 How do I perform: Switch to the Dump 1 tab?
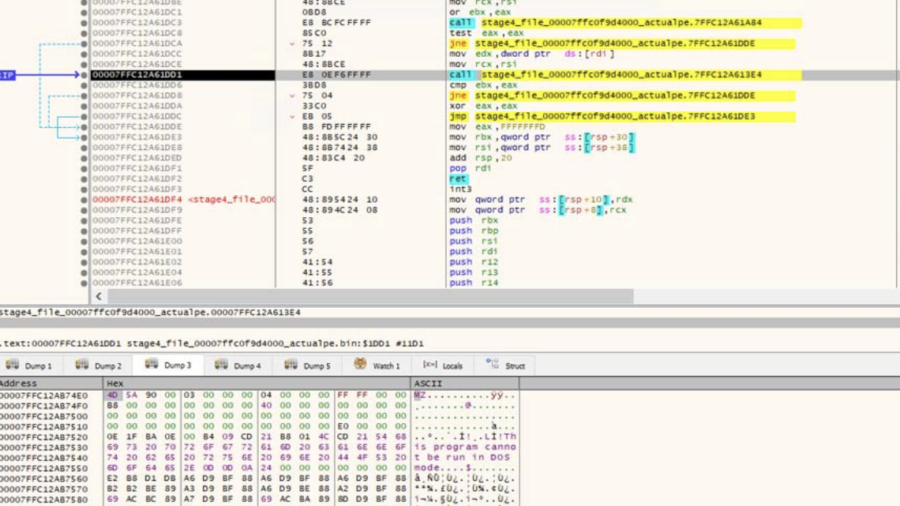(29, 365)
